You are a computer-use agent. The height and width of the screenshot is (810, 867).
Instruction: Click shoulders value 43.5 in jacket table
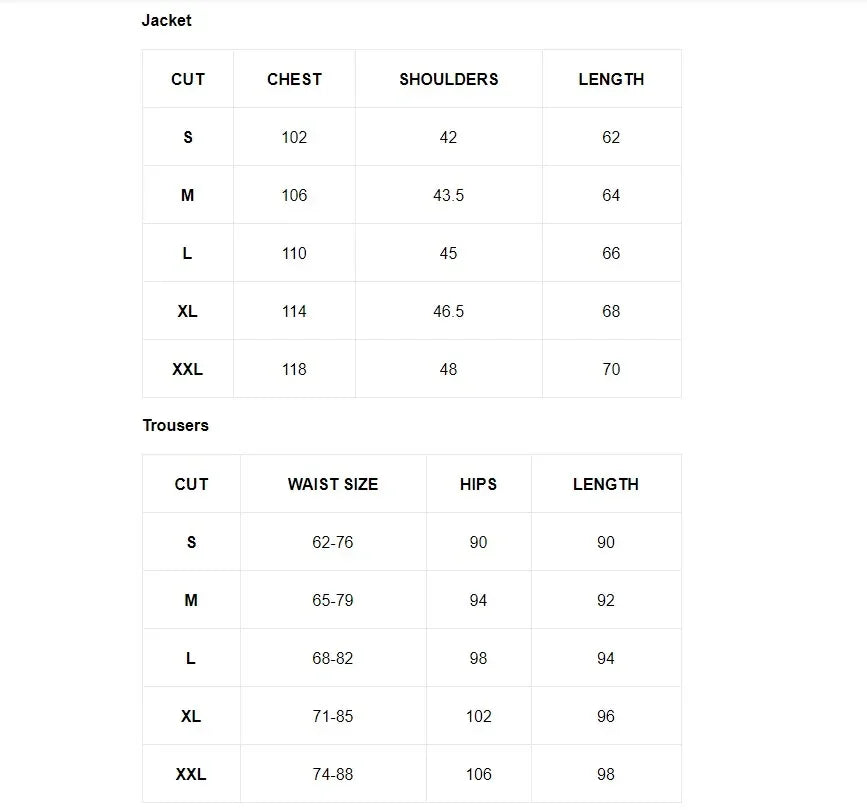click(x=448, y=195)
